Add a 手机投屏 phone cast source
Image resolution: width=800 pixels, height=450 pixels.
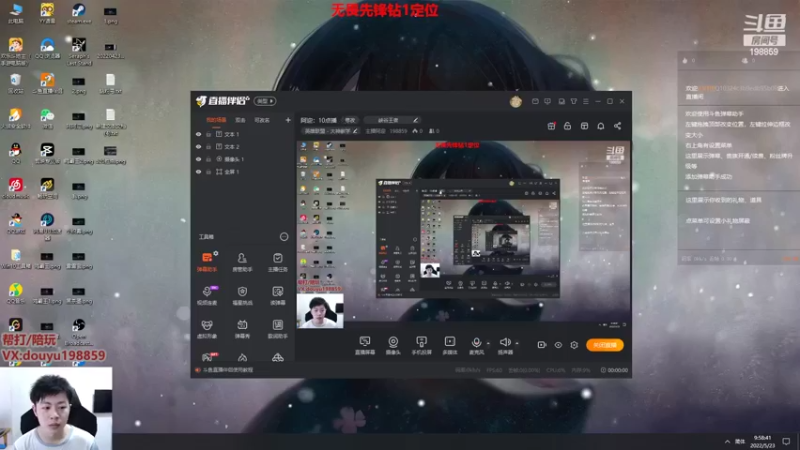pyautogui.click(x=421, y=345)
